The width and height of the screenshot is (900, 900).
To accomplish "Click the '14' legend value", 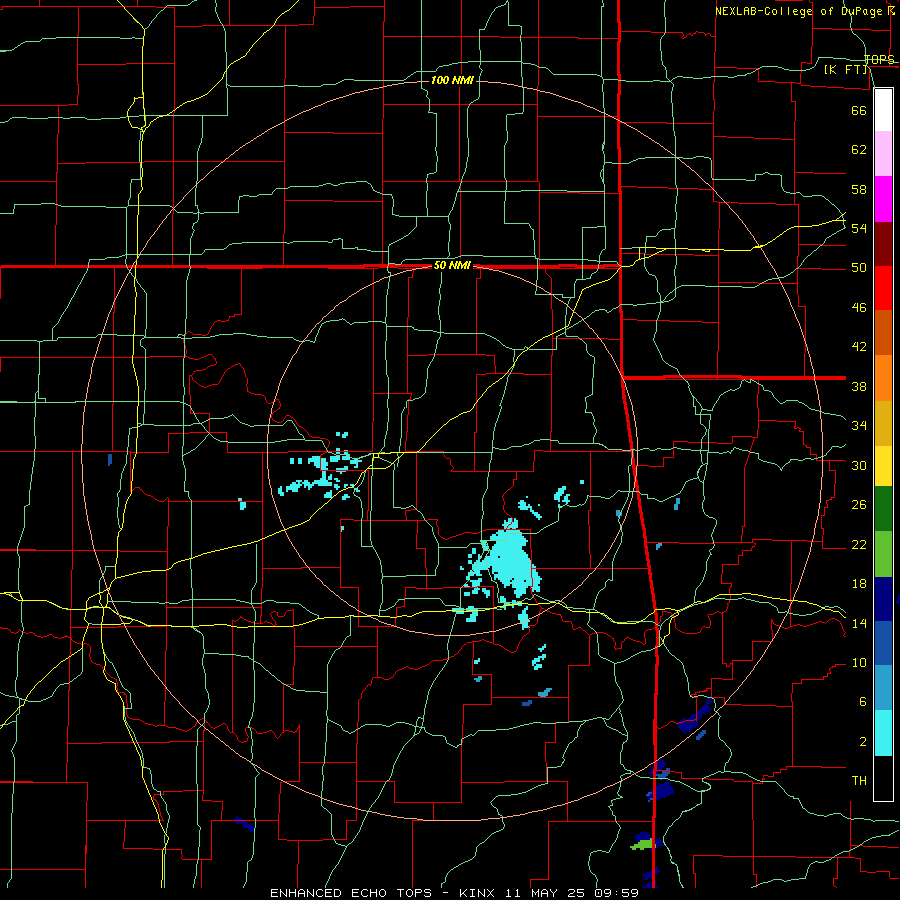I will (x=859, y=623).
